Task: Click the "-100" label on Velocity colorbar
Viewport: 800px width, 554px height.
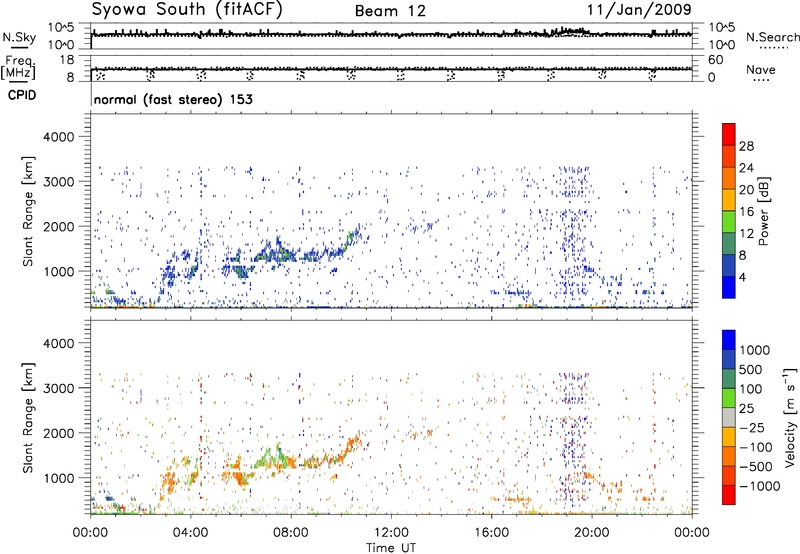Action: tap(756, 447)
